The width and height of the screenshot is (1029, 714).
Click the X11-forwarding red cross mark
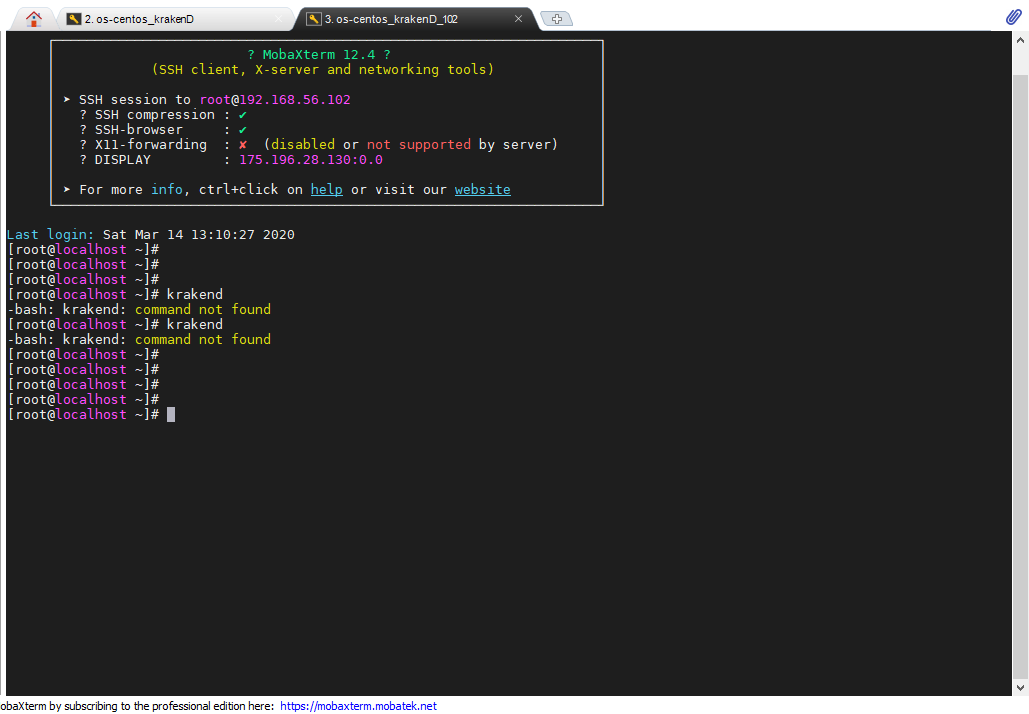tap(243, 145)
